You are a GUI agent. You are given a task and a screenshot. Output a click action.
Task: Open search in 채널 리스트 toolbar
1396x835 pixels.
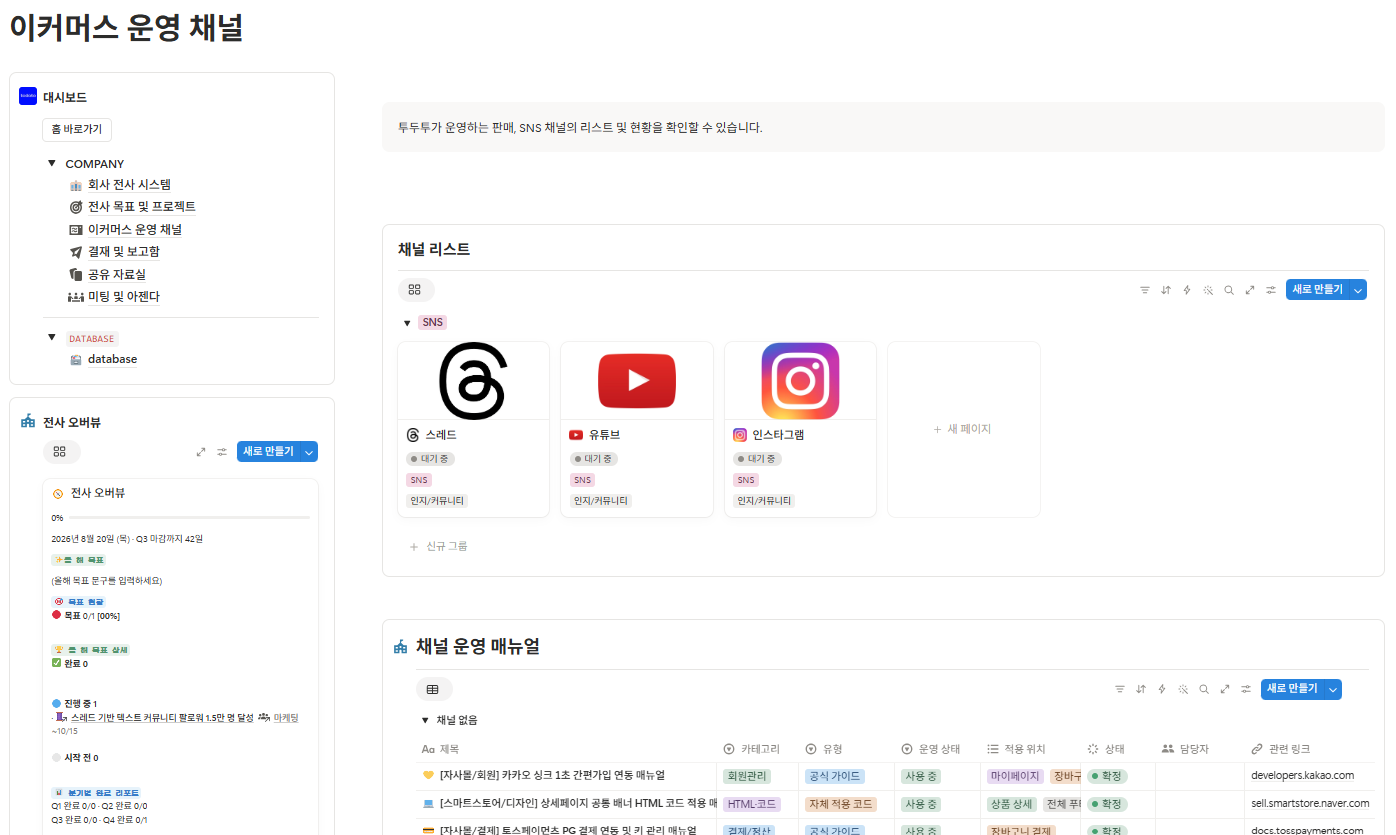[1229, 290]
